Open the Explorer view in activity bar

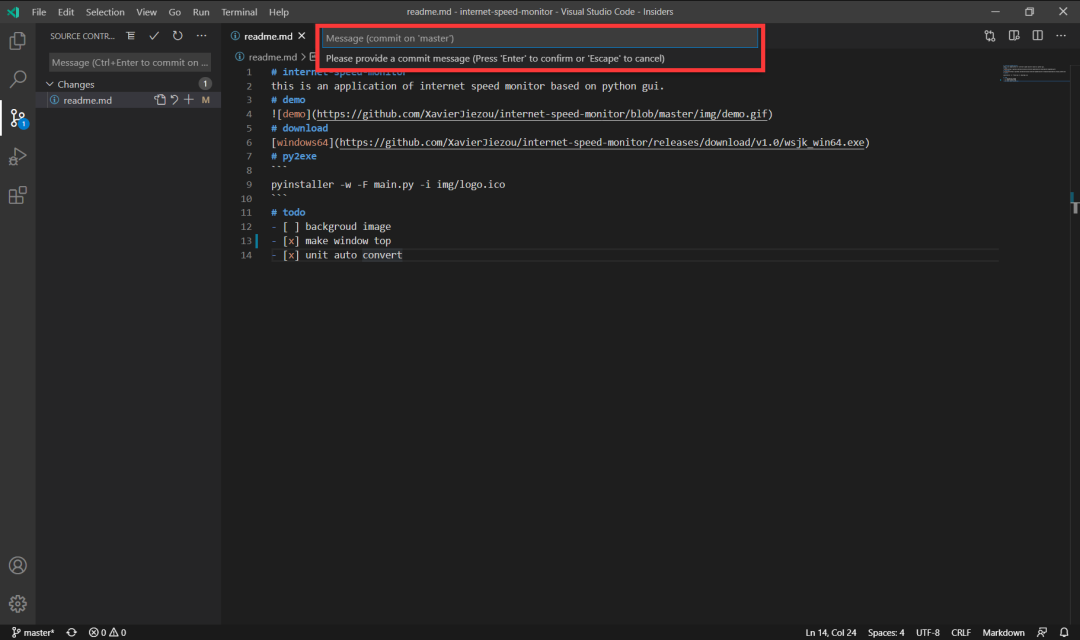pyautogui.click(x=18, y=41)
